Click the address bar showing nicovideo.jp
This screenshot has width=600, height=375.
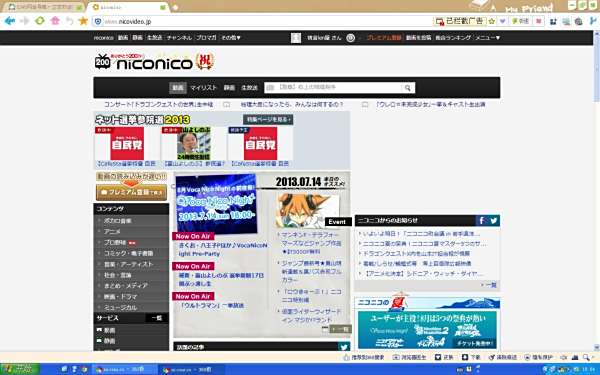[264, 21]
